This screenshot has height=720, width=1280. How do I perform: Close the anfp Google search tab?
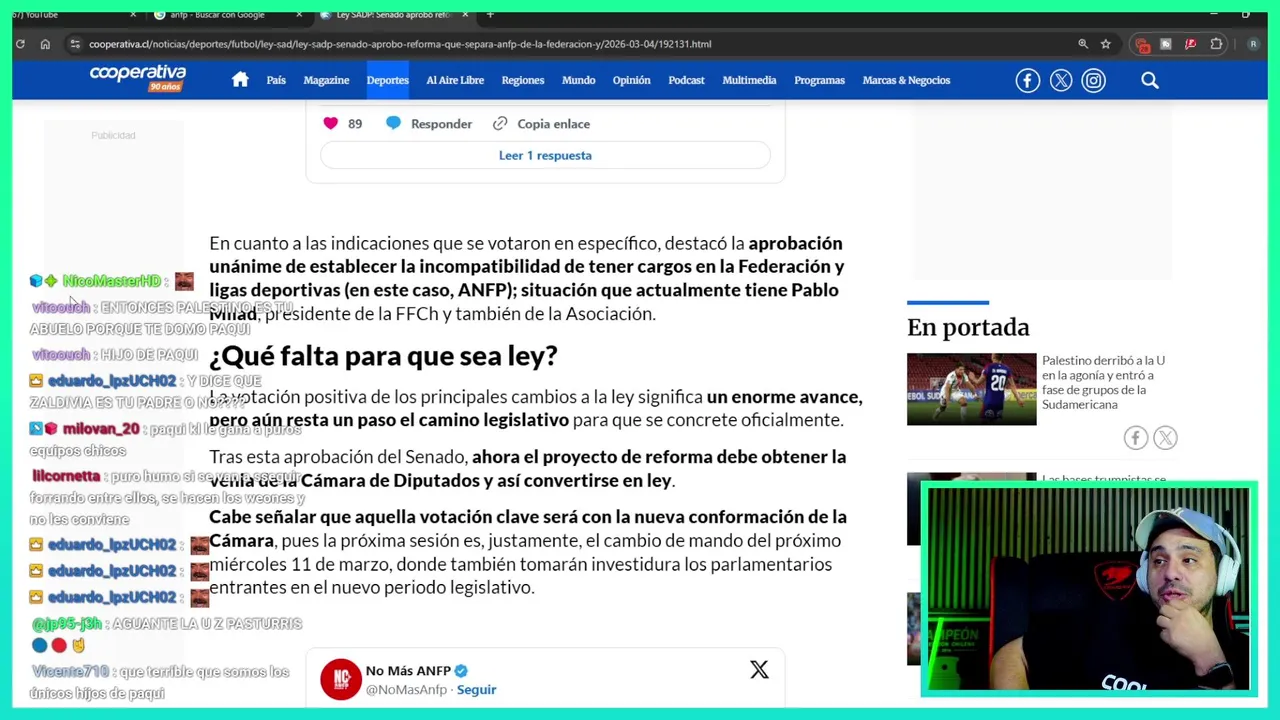[299, 15]
